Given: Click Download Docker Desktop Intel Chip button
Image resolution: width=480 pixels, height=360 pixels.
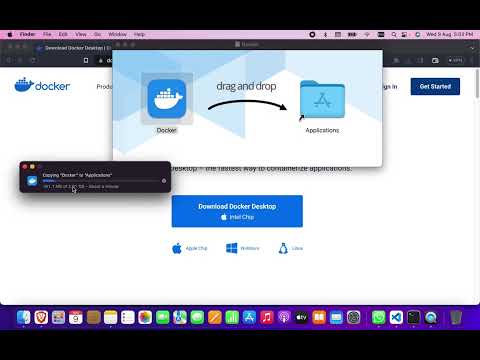Looking at the screenshot, I should point(237,211).
